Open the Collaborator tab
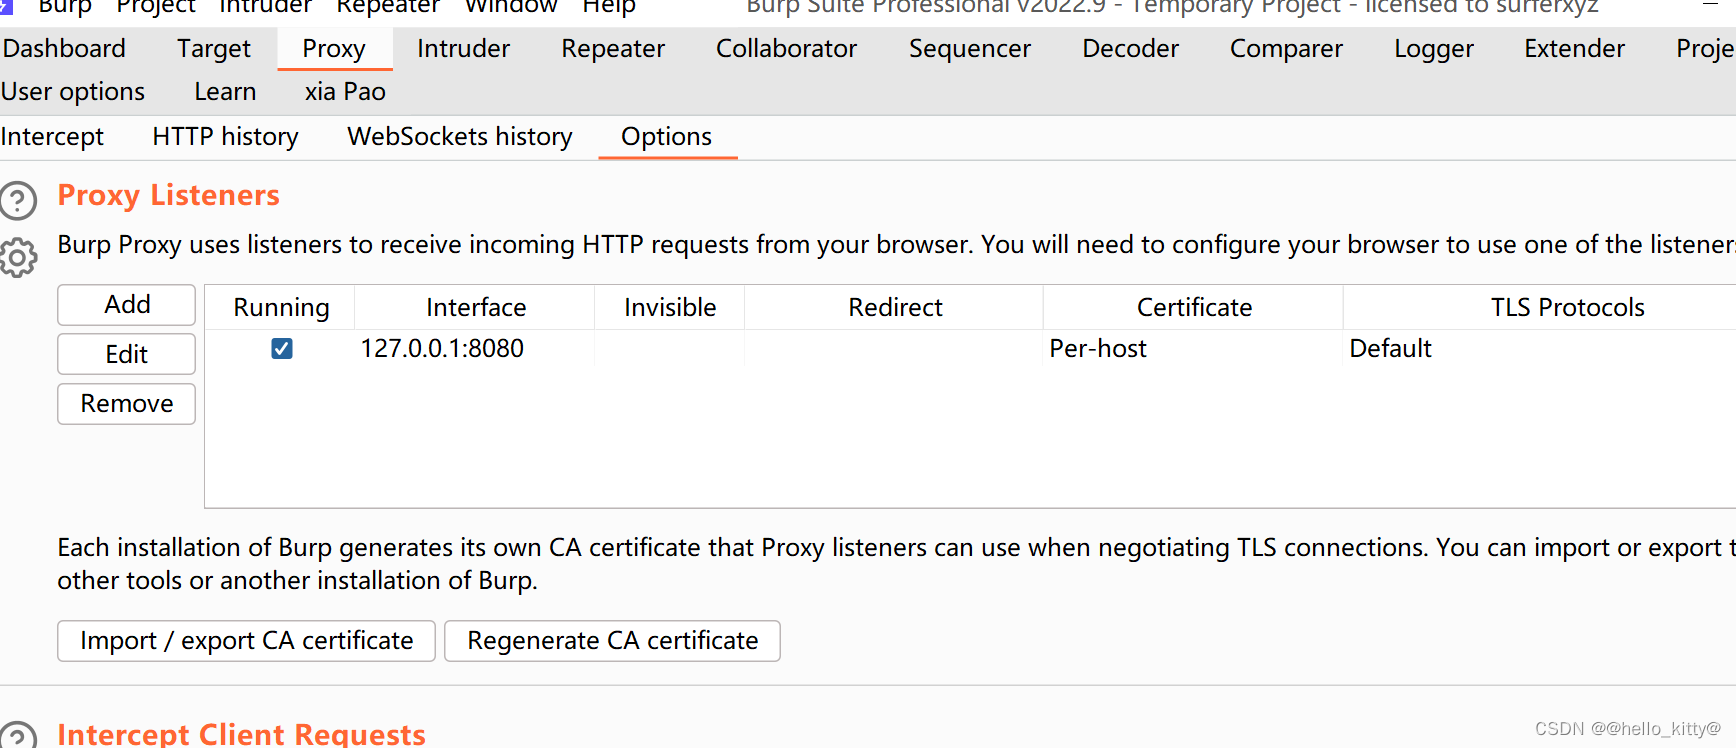The width and height of the screenshot is (1736, 748). point(786,48)
